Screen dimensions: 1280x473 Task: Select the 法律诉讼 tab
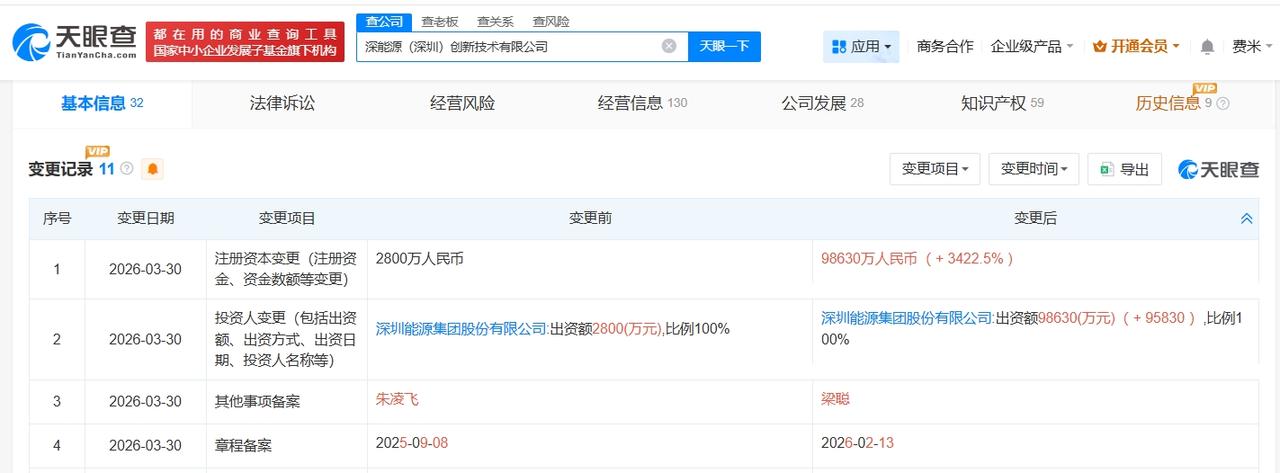click(282, 103)
